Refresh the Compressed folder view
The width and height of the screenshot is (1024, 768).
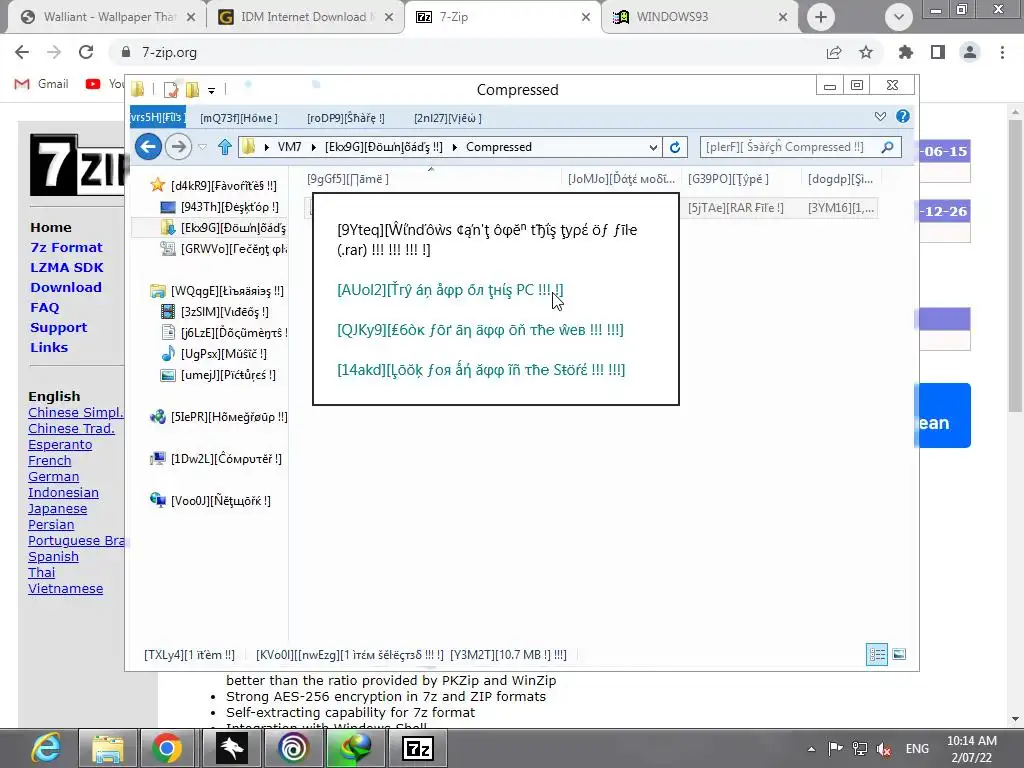click(675, 147)
